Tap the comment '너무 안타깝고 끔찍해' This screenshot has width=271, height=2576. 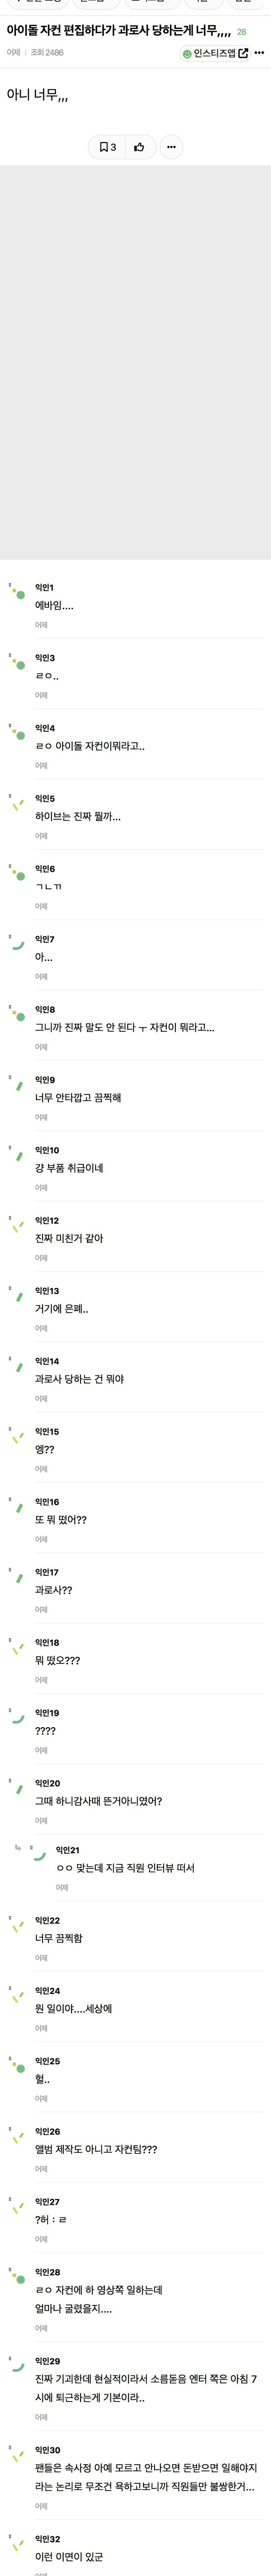click(78, 1097)
